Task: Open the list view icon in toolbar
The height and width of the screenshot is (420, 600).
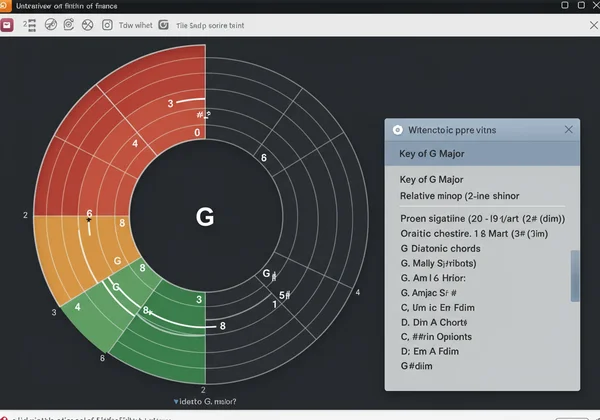Action: point(29,25)
